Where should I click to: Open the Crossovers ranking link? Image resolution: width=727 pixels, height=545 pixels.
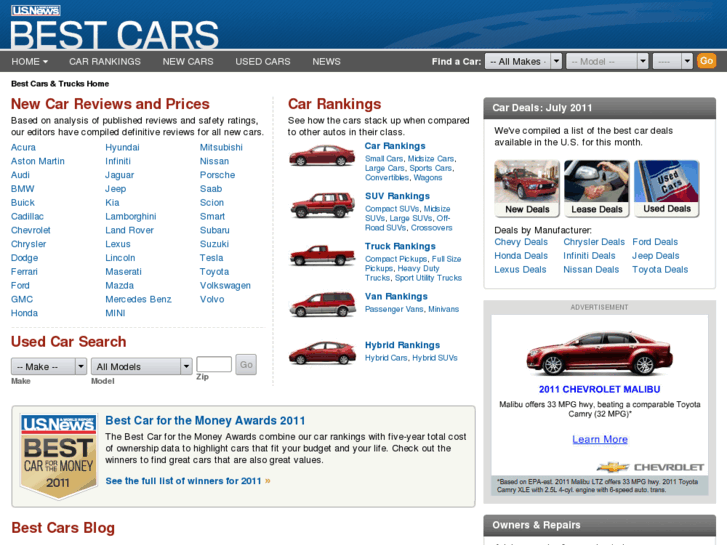432,228
